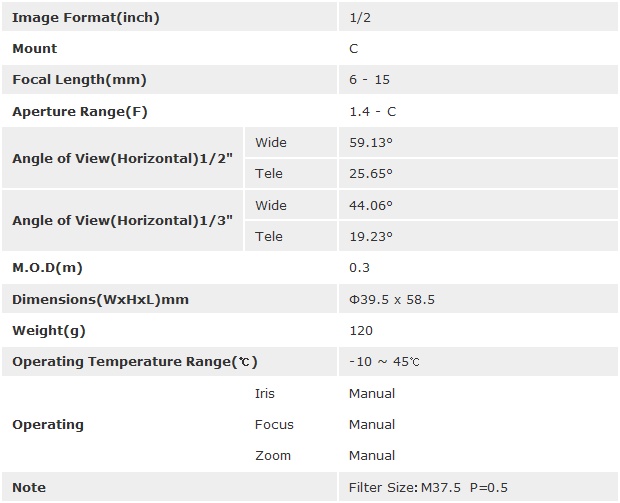Select the Iris sub-label
Screen dimensions: 620x503
pos(264,393)
